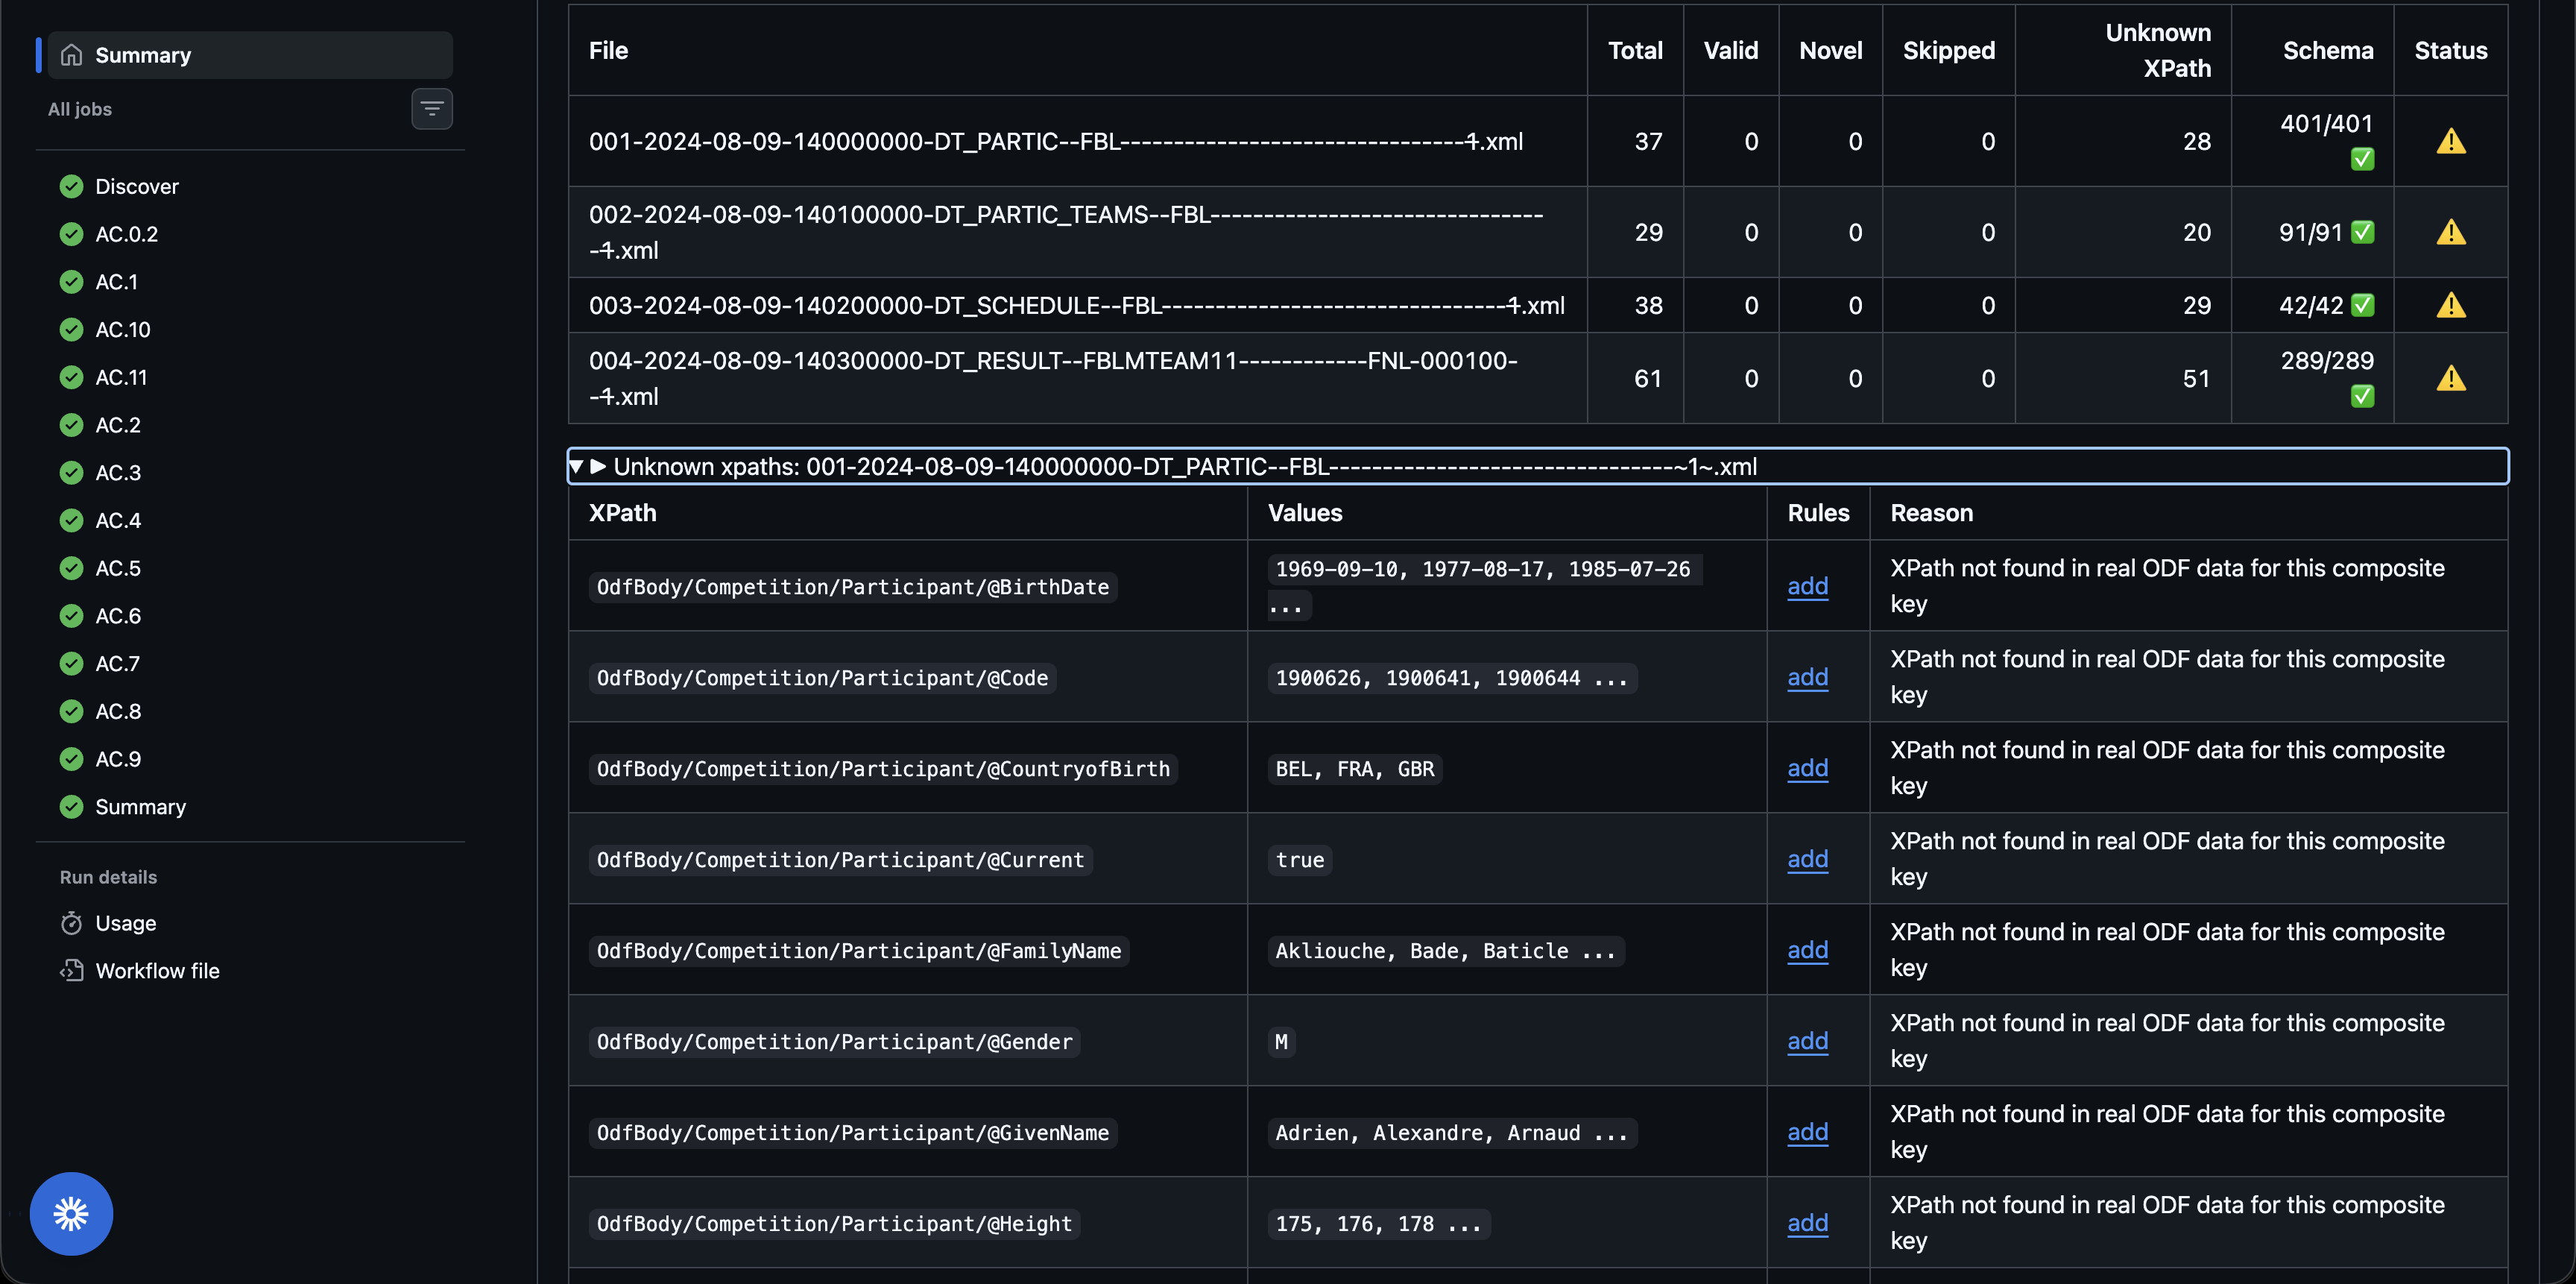Image resolution: width=2576 pixels, height=1284 pixels.
Task: Select the '175, 176, 178 ...' values
Action: pos(1378,1224)
